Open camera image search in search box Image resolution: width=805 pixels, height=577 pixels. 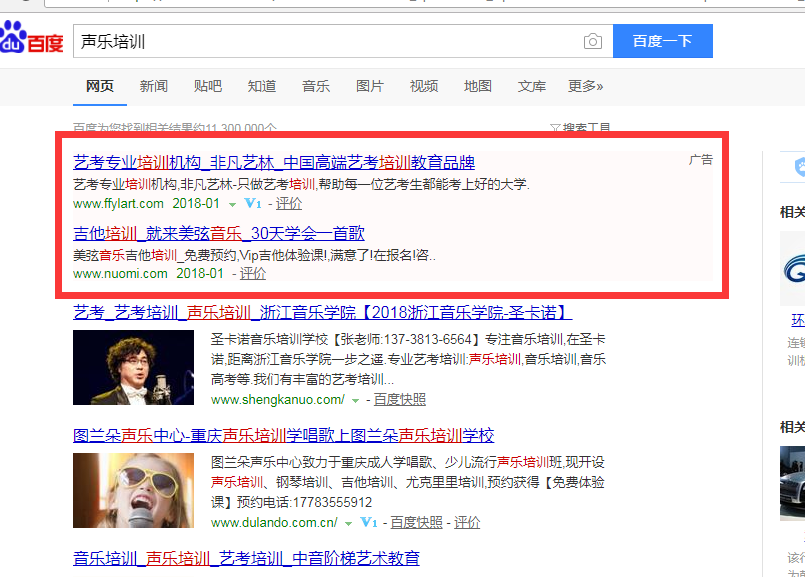pos(593,41)
